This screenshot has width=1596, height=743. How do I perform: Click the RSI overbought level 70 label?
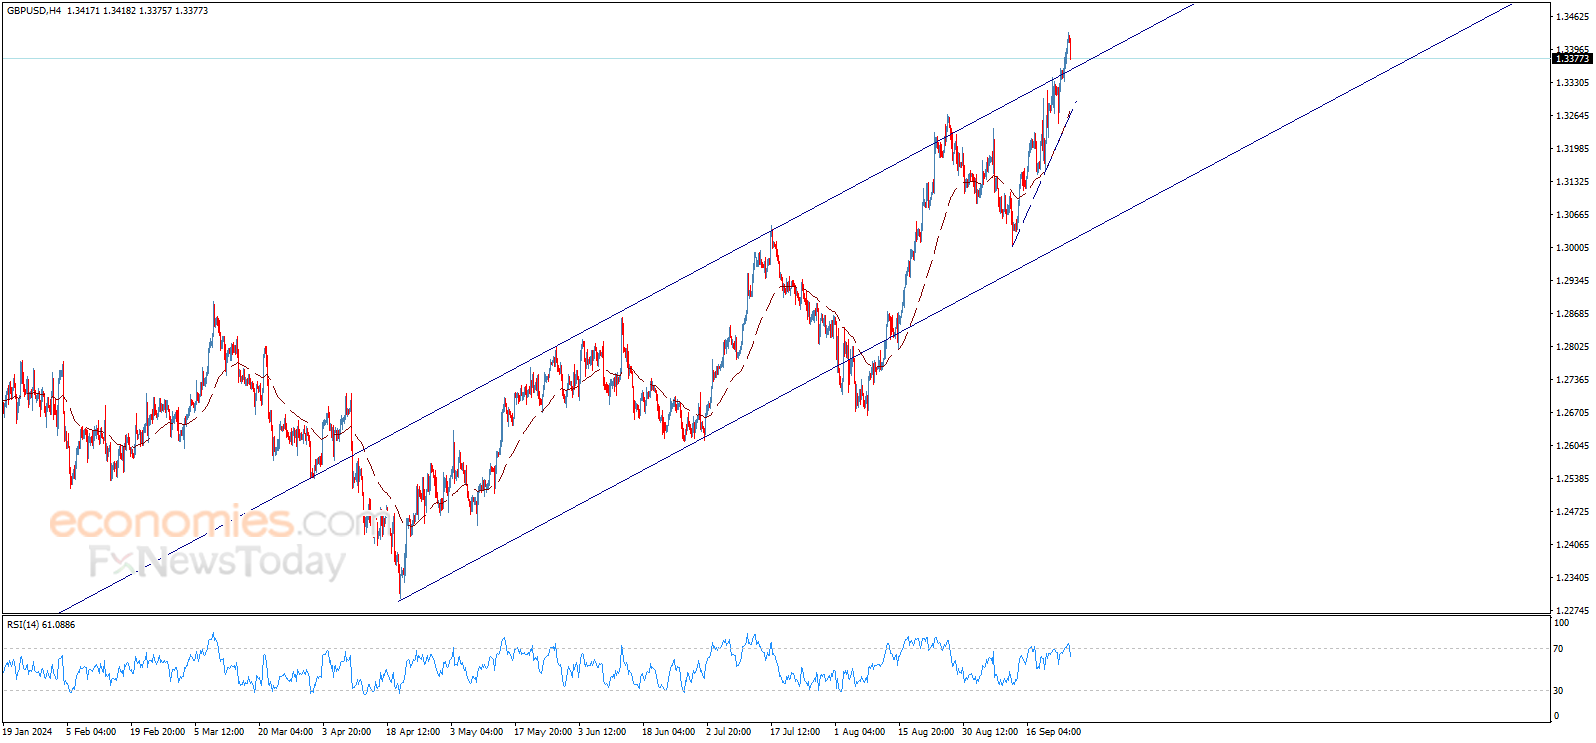point(1558,649)
